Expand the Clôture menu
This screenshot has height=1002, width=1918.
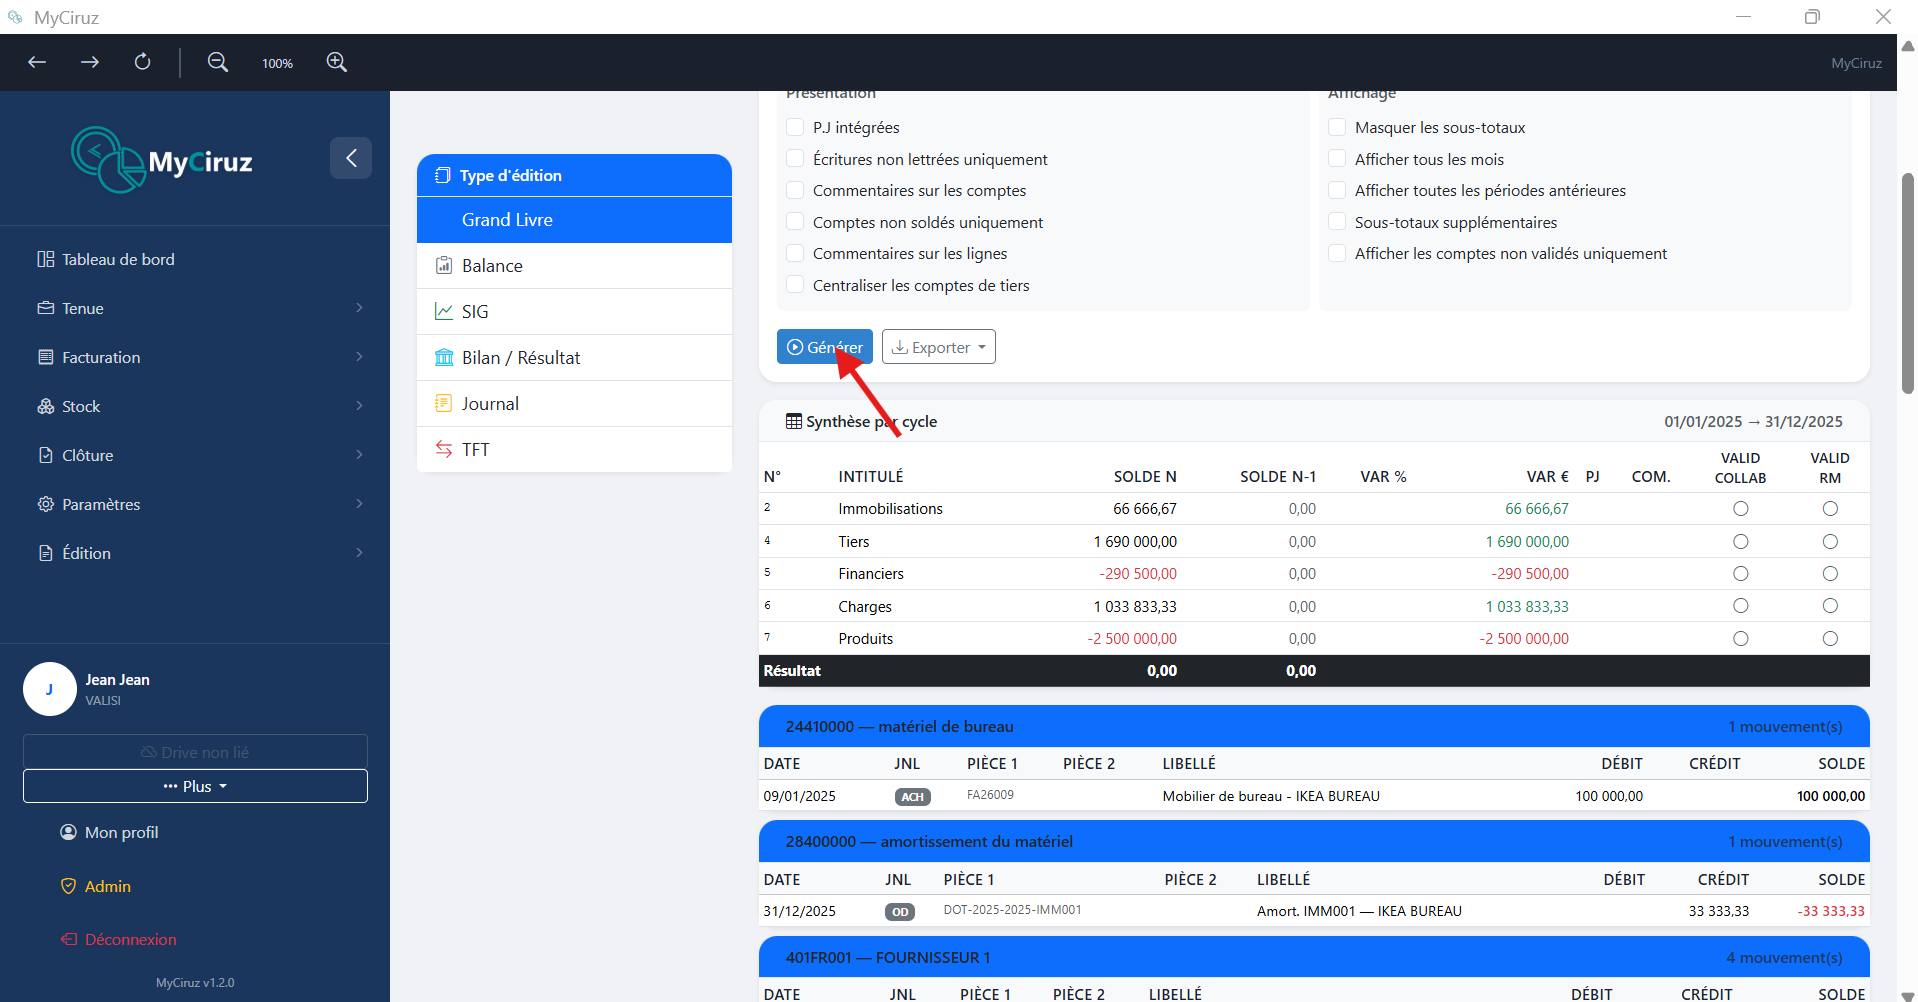(200, 455)
